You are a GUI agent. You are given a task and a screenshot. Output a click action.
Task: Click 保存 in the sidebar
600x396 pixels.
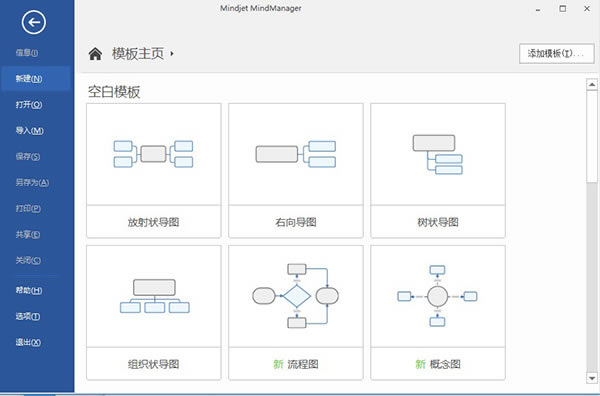(x=28, y=156)
